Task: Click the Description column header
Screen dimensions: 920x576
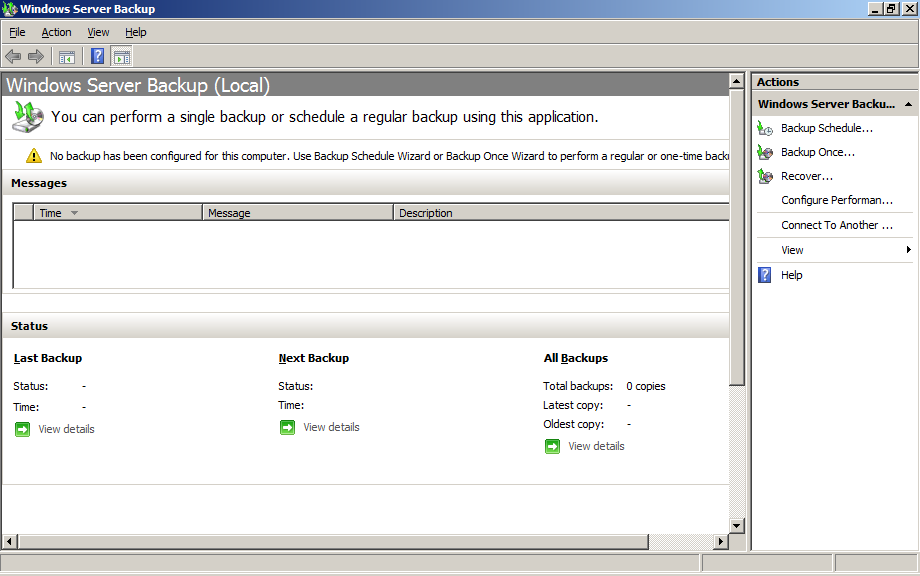Action: point(562,213)
